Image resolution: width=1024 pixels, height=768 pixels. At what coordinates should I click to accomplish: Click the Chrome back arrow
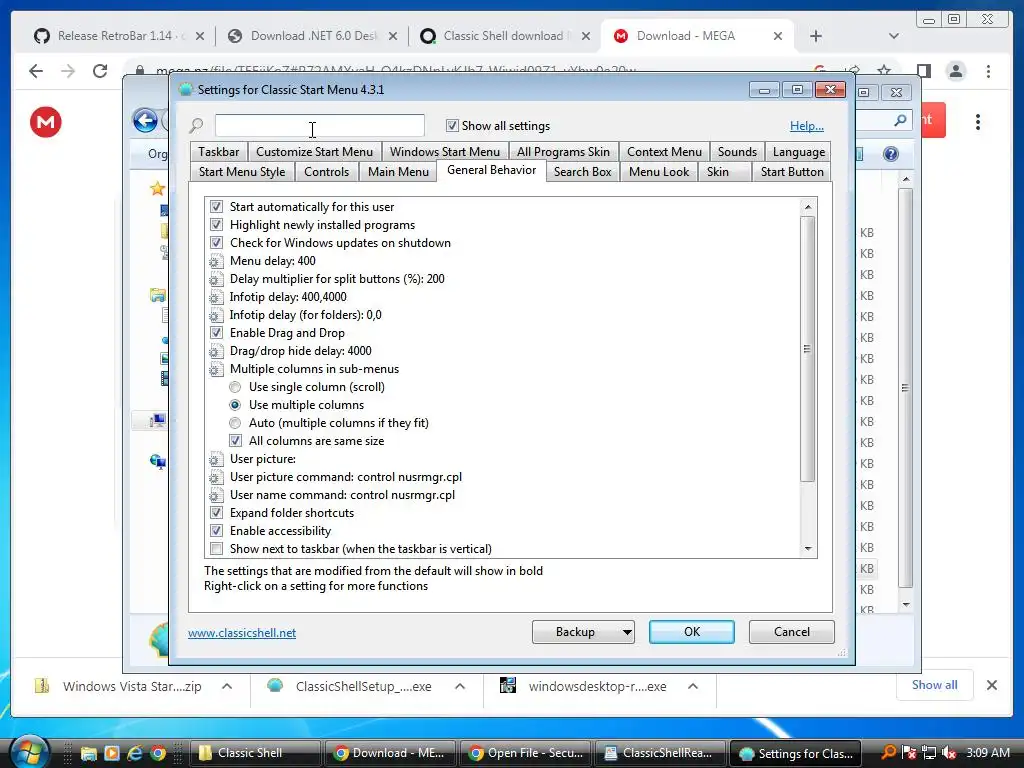click(x=36, y=71)
